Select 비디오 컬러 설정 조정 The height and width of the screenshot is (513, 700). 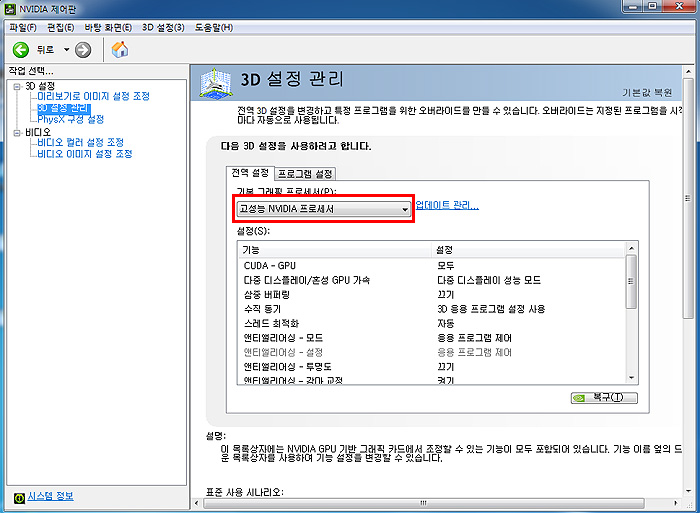click(80, 142)
